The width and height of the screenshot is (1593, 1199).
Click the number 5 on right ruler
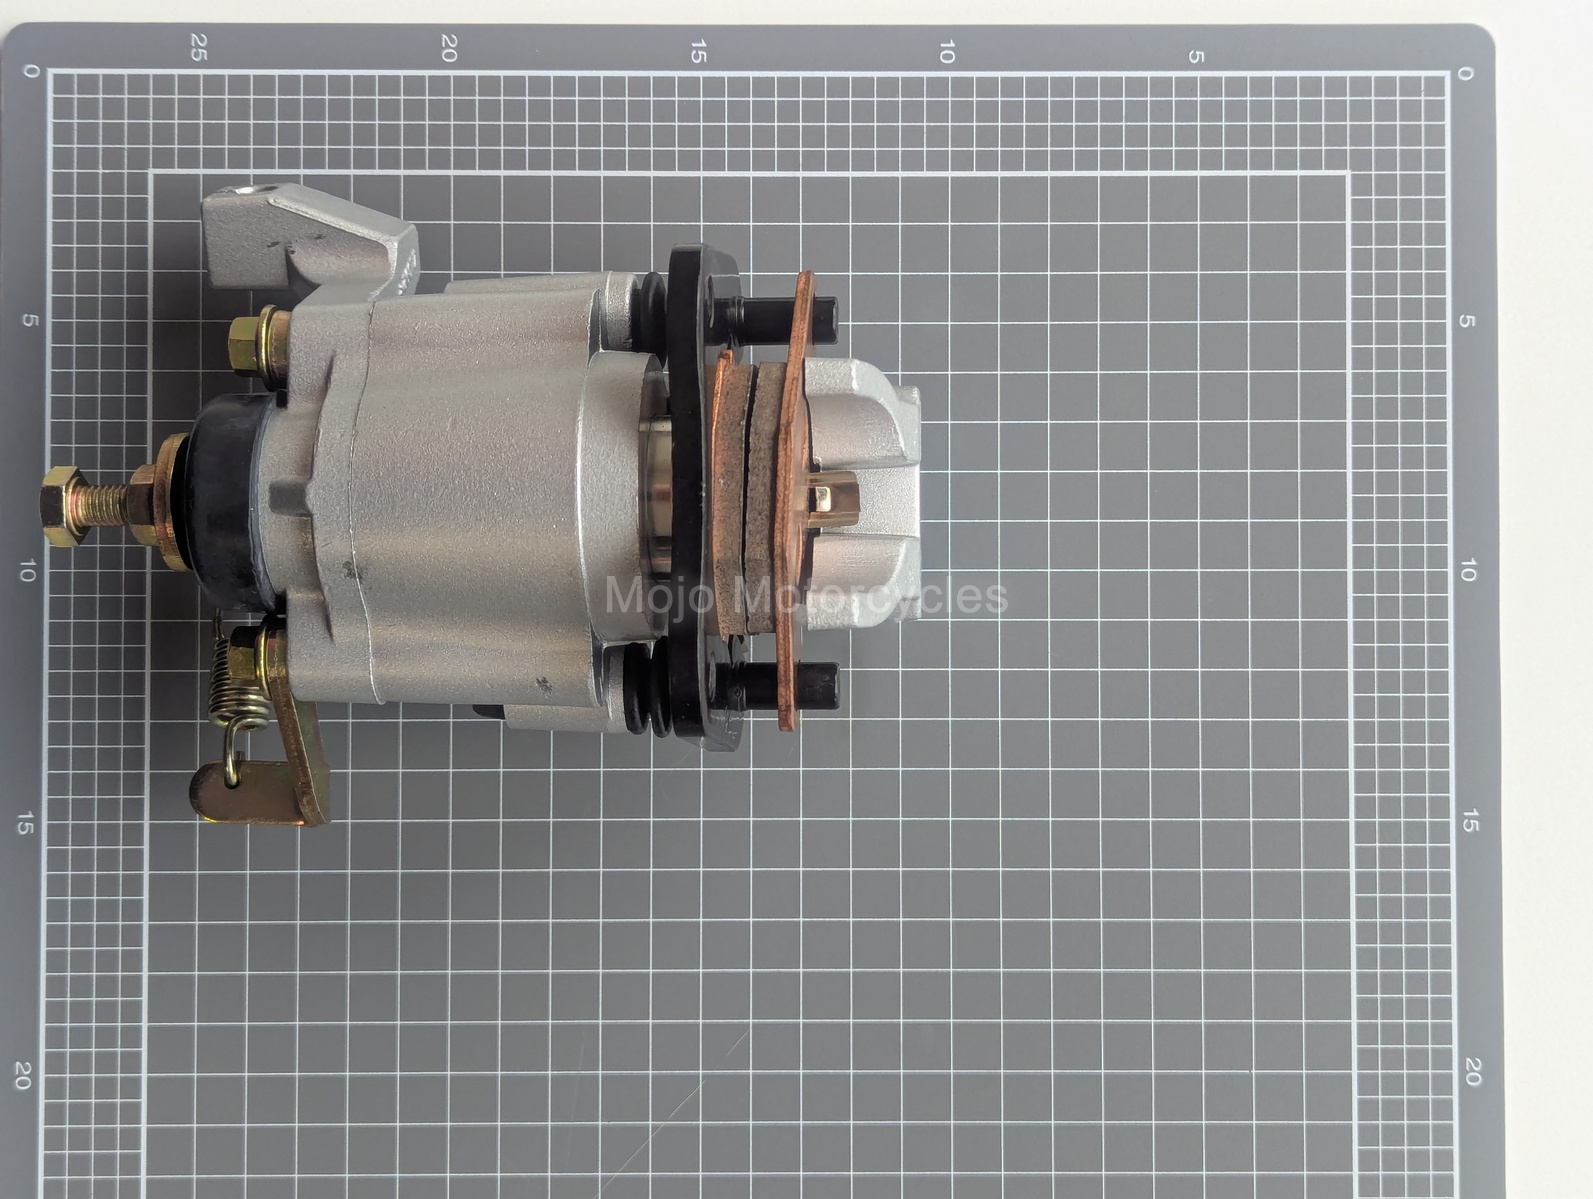pos(1467,321)
